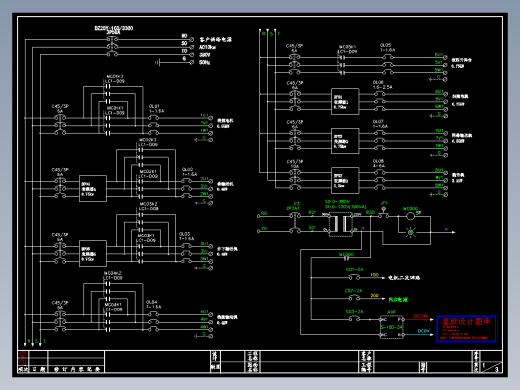The width and height of the screenshot is (520, 390).
Task: Click the MC000 coil circle symbol
Action: (411, 216)
